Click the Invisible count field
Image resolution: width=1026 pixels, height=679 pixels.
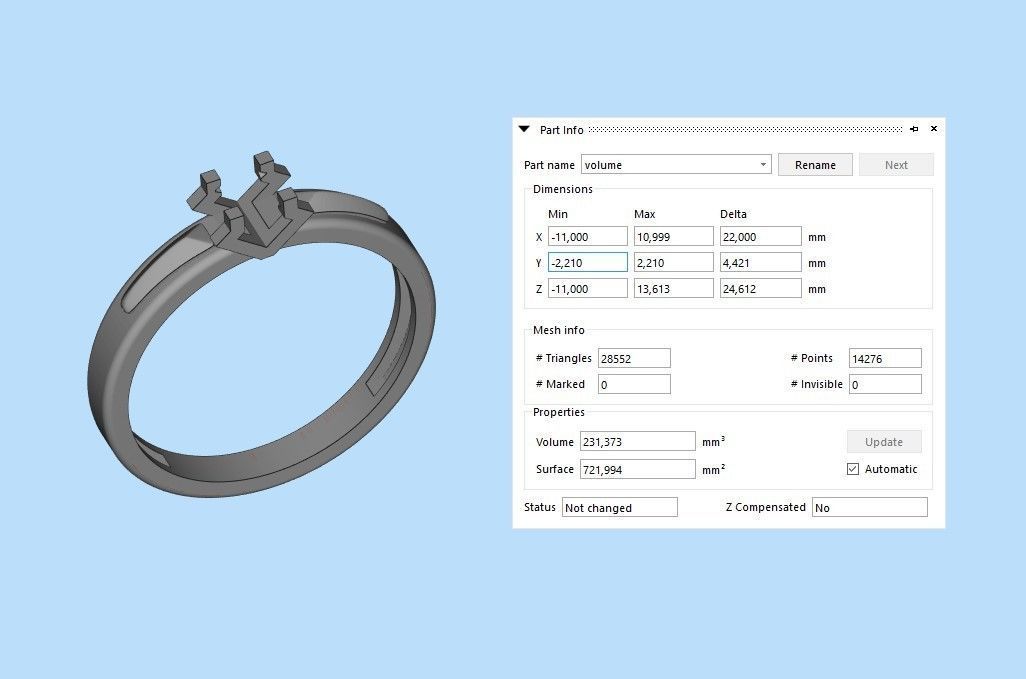point(885,384)
